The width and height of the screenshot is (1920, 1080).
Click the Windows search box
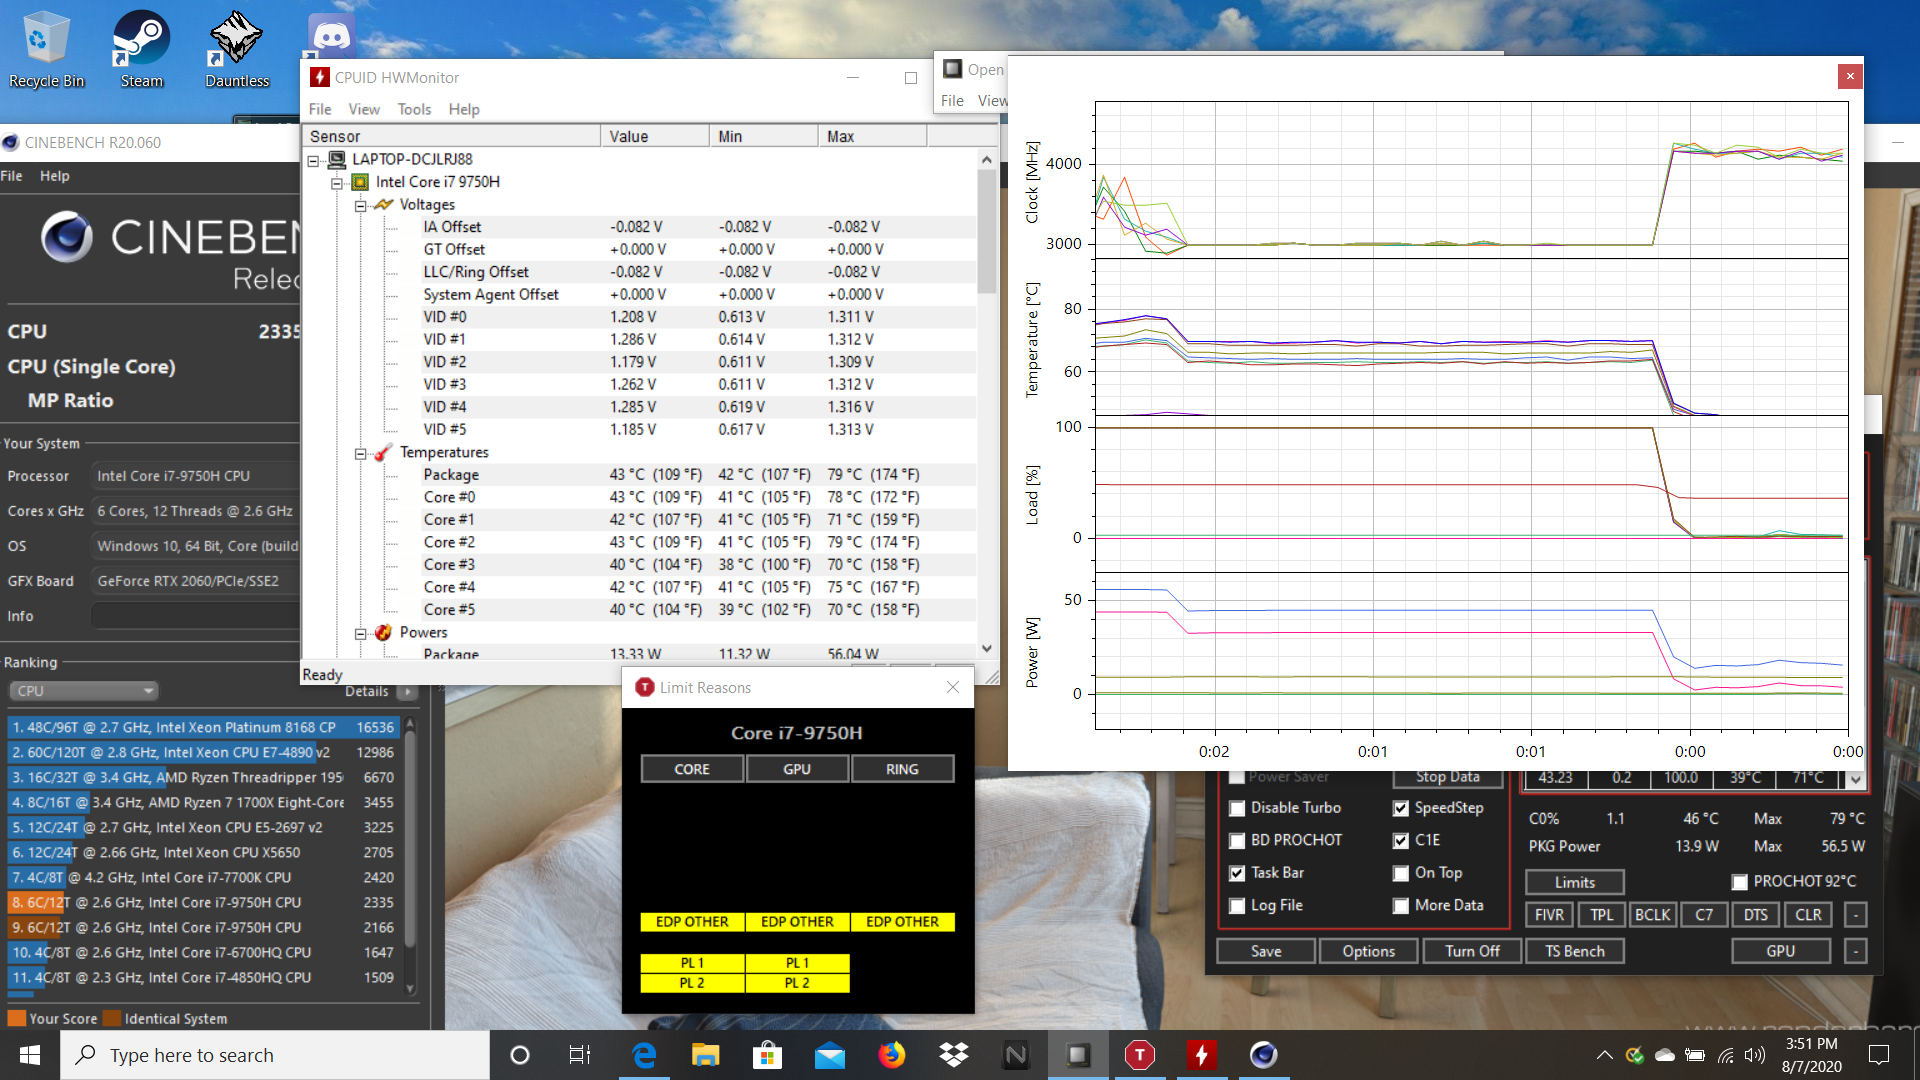coord(275,1055)
